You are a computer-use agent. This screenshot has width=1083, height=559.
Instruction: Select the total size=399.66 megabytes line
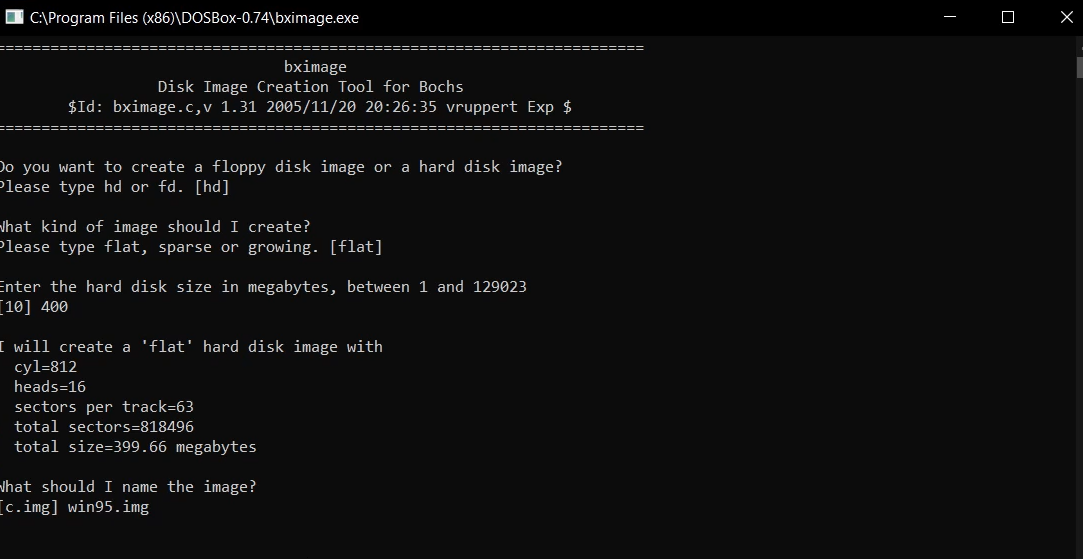tap(135, 447)
